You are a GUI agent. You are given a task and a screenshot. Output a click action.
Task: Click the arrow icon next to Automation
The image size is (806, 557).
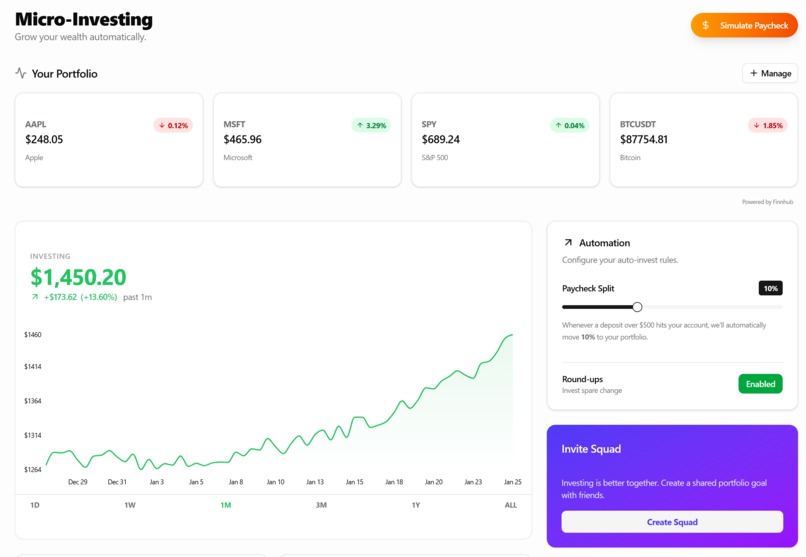(x=568, y=243)
